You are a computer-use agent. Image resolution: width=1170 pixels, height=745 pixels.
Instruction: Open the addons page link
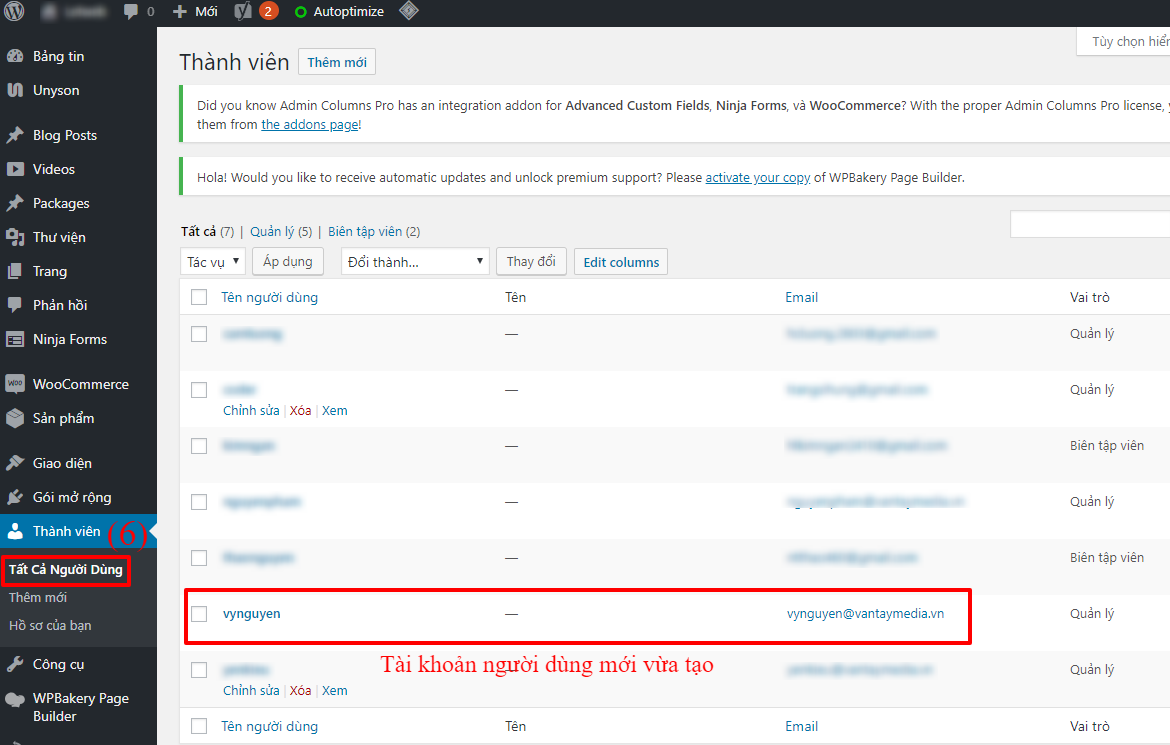[310, 125]
